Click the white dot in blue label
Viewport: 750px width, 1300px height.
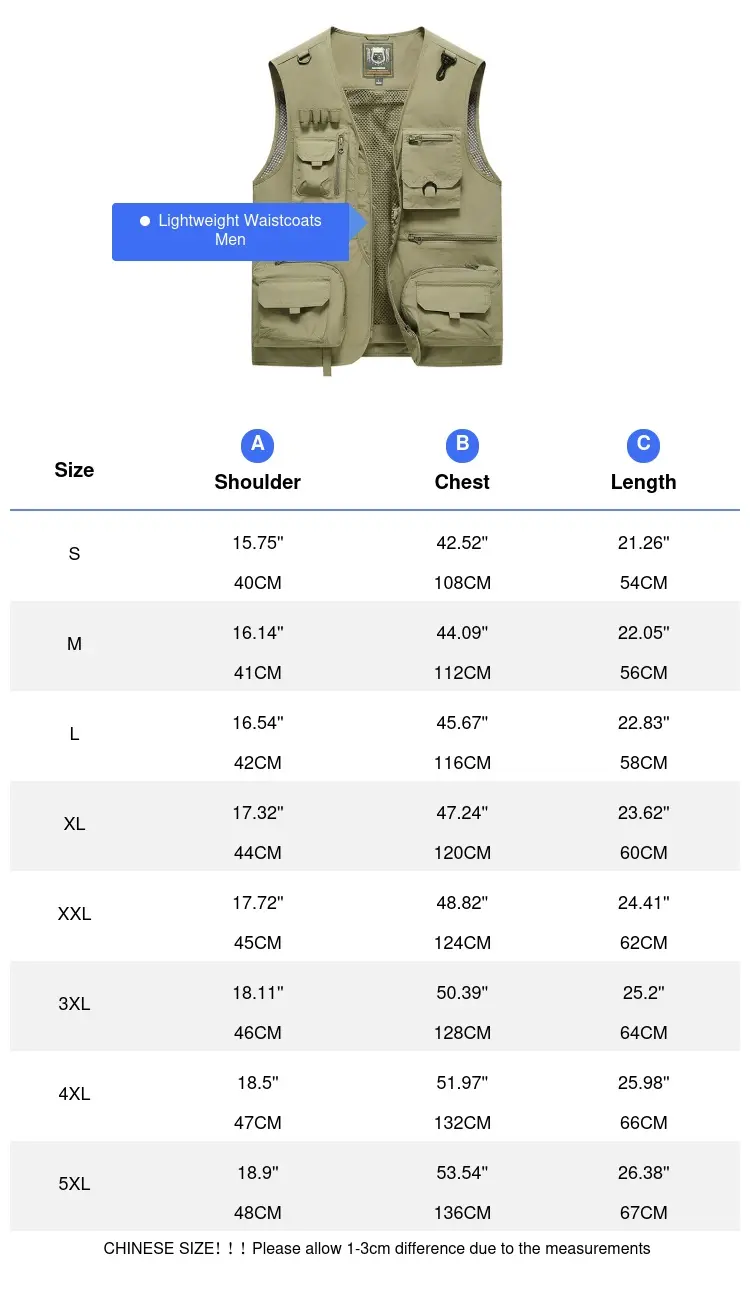[x=145, y=220]
